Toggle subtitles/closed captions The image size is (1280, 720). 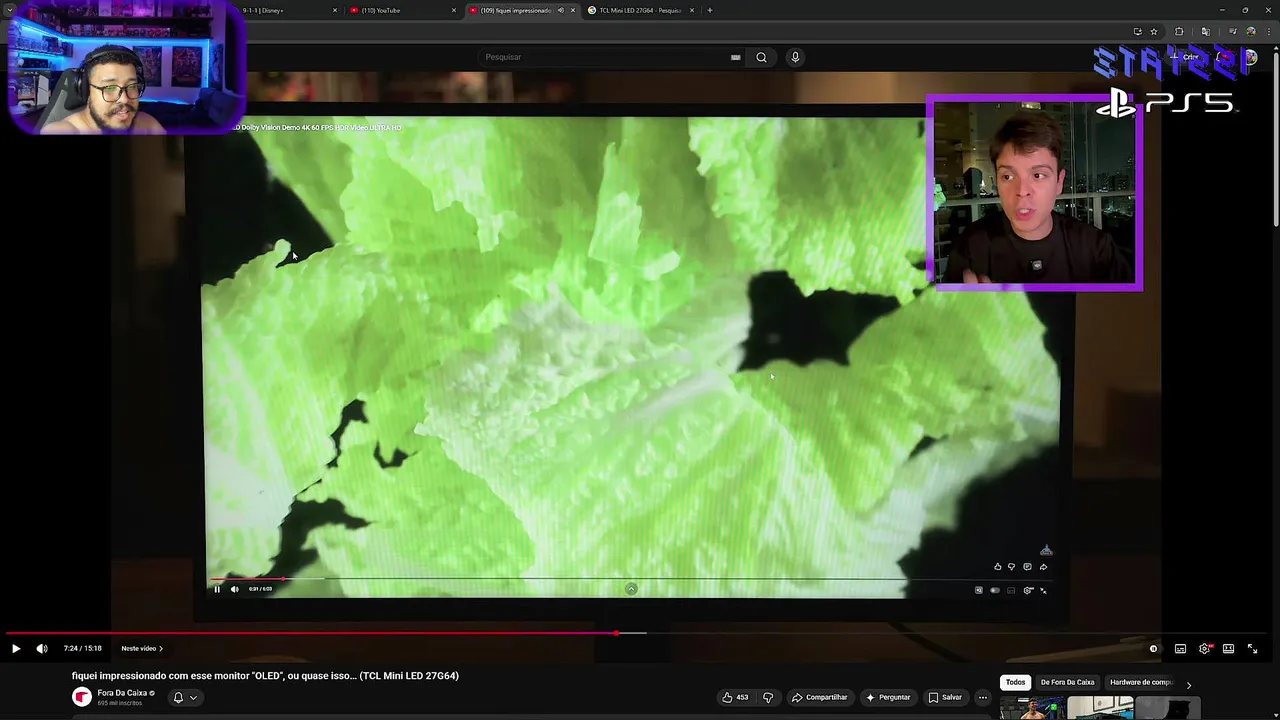[x=1180, y=649]
